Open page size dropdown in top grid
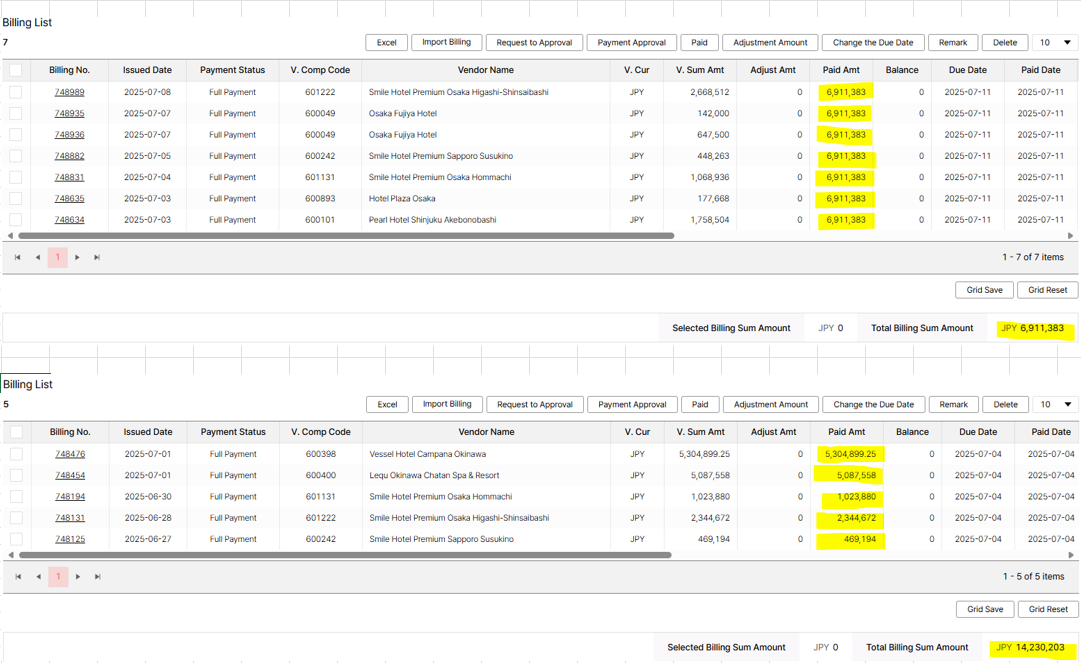The image size is (1081, 663). click(1055, 43)
